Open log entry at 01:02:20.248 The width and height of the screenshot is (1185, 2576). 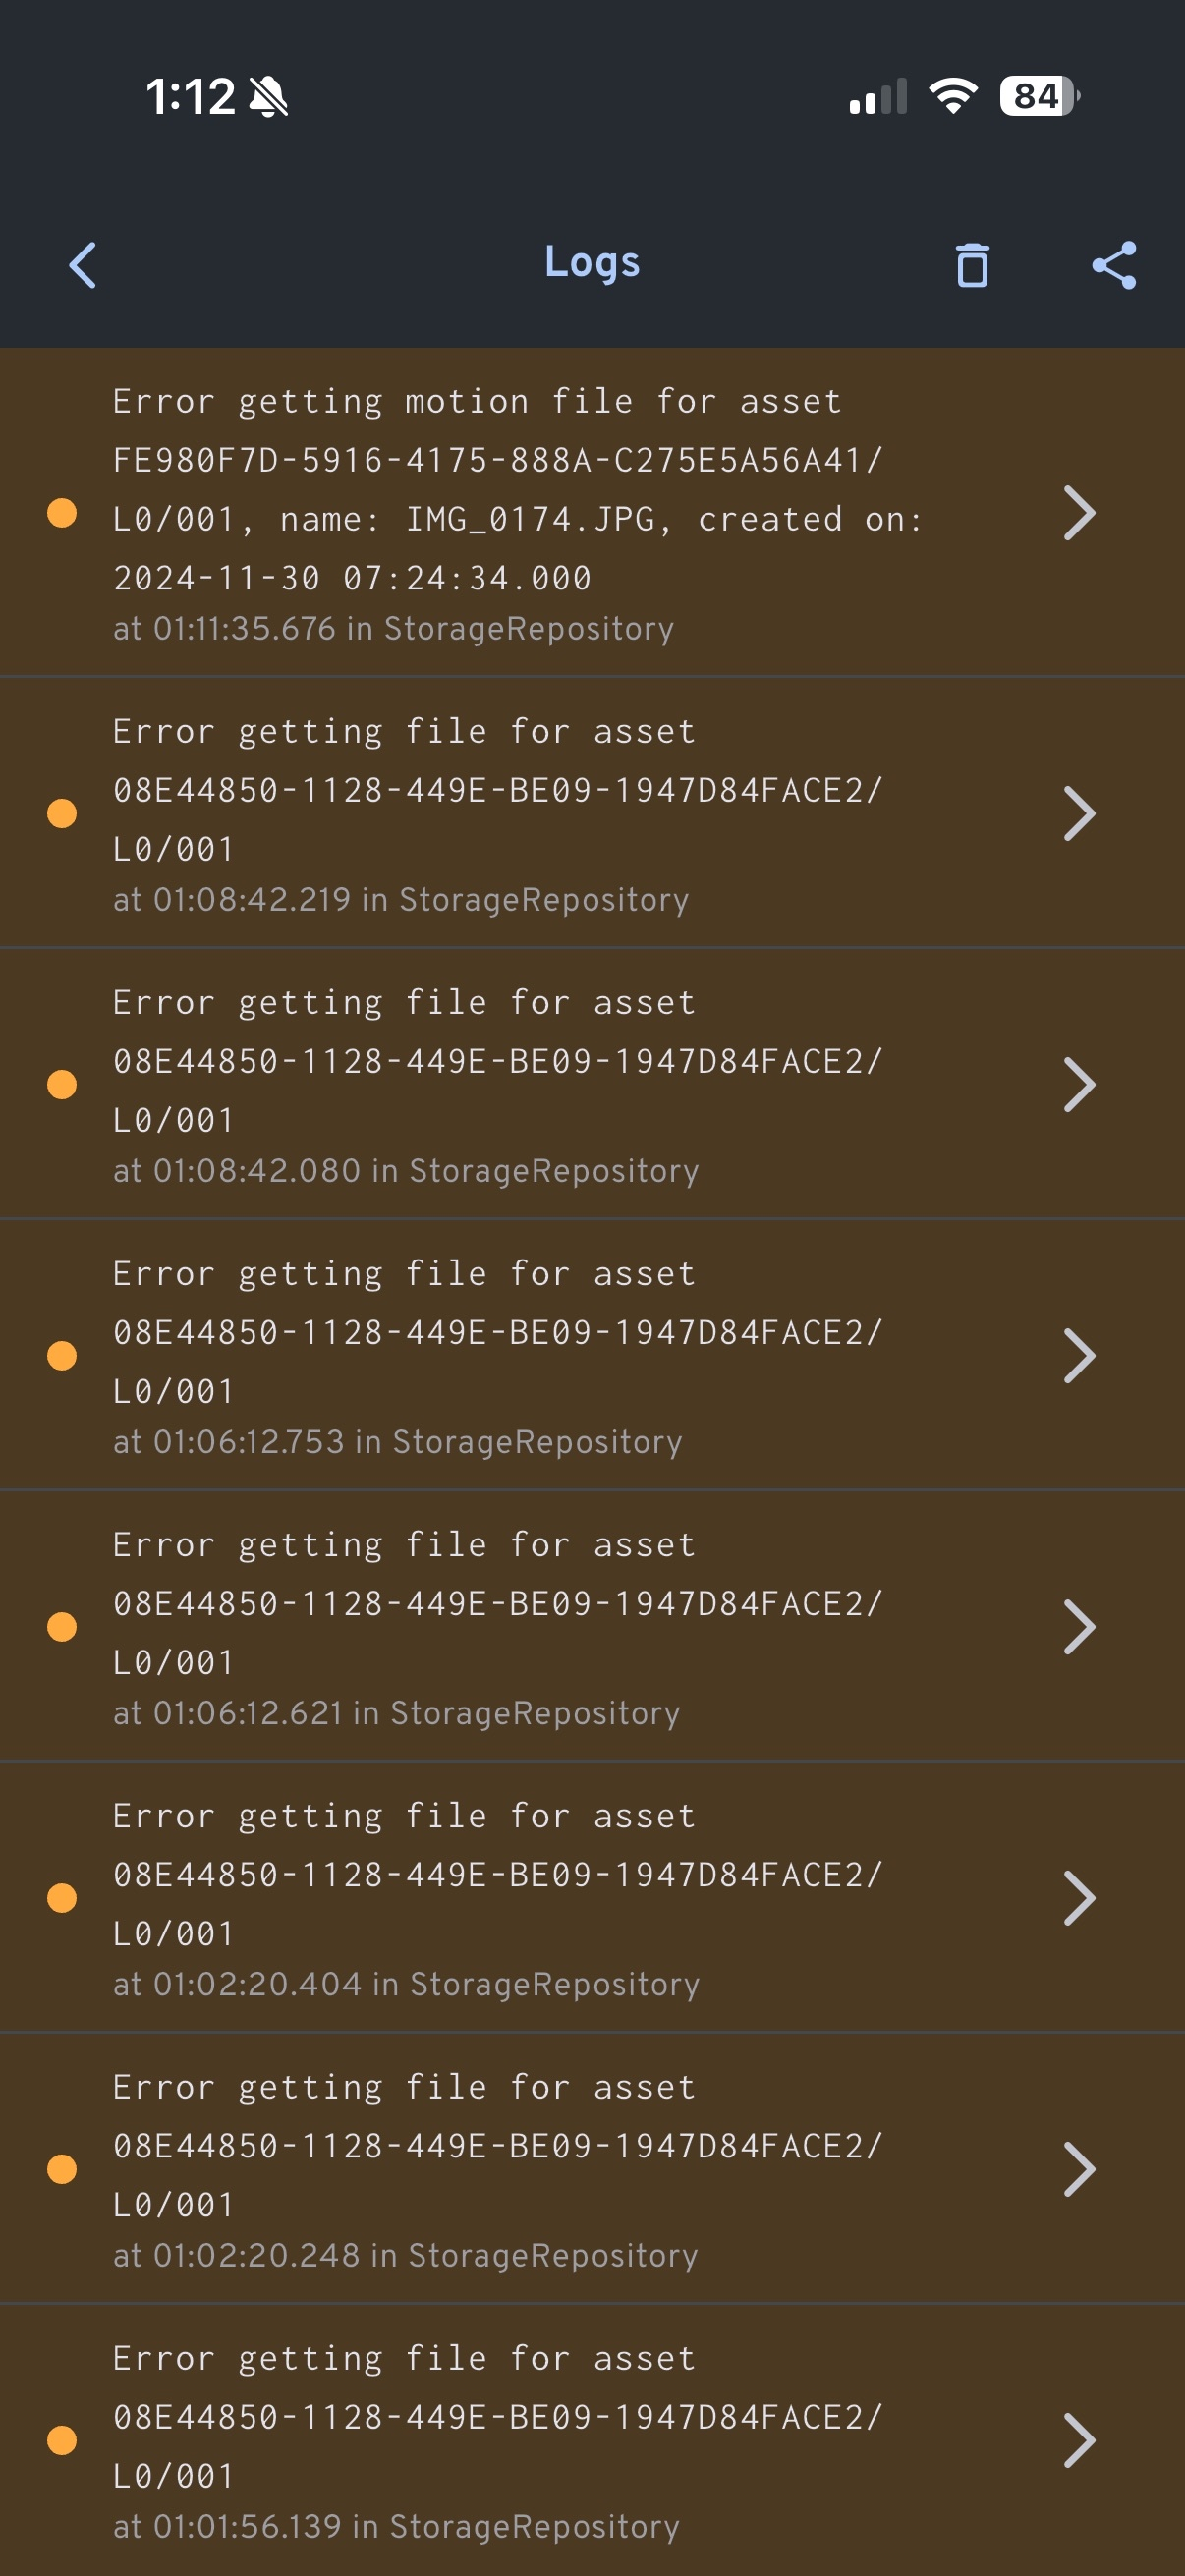click(x=500, y=2169)
